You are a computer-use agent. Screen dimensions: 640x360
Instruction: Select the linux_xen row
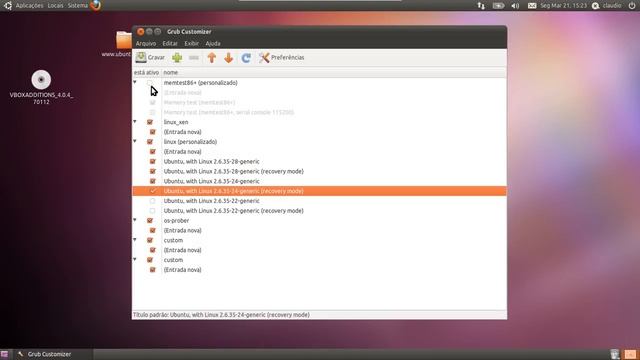(319, 122)
